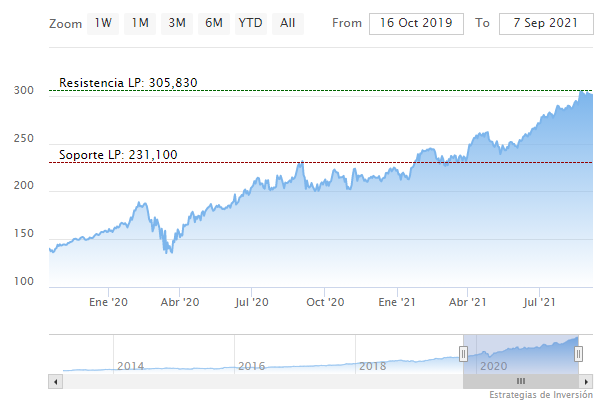605x409 pixels.
Task: Switch zoom to 6M
Action: (x=213, y=22)
